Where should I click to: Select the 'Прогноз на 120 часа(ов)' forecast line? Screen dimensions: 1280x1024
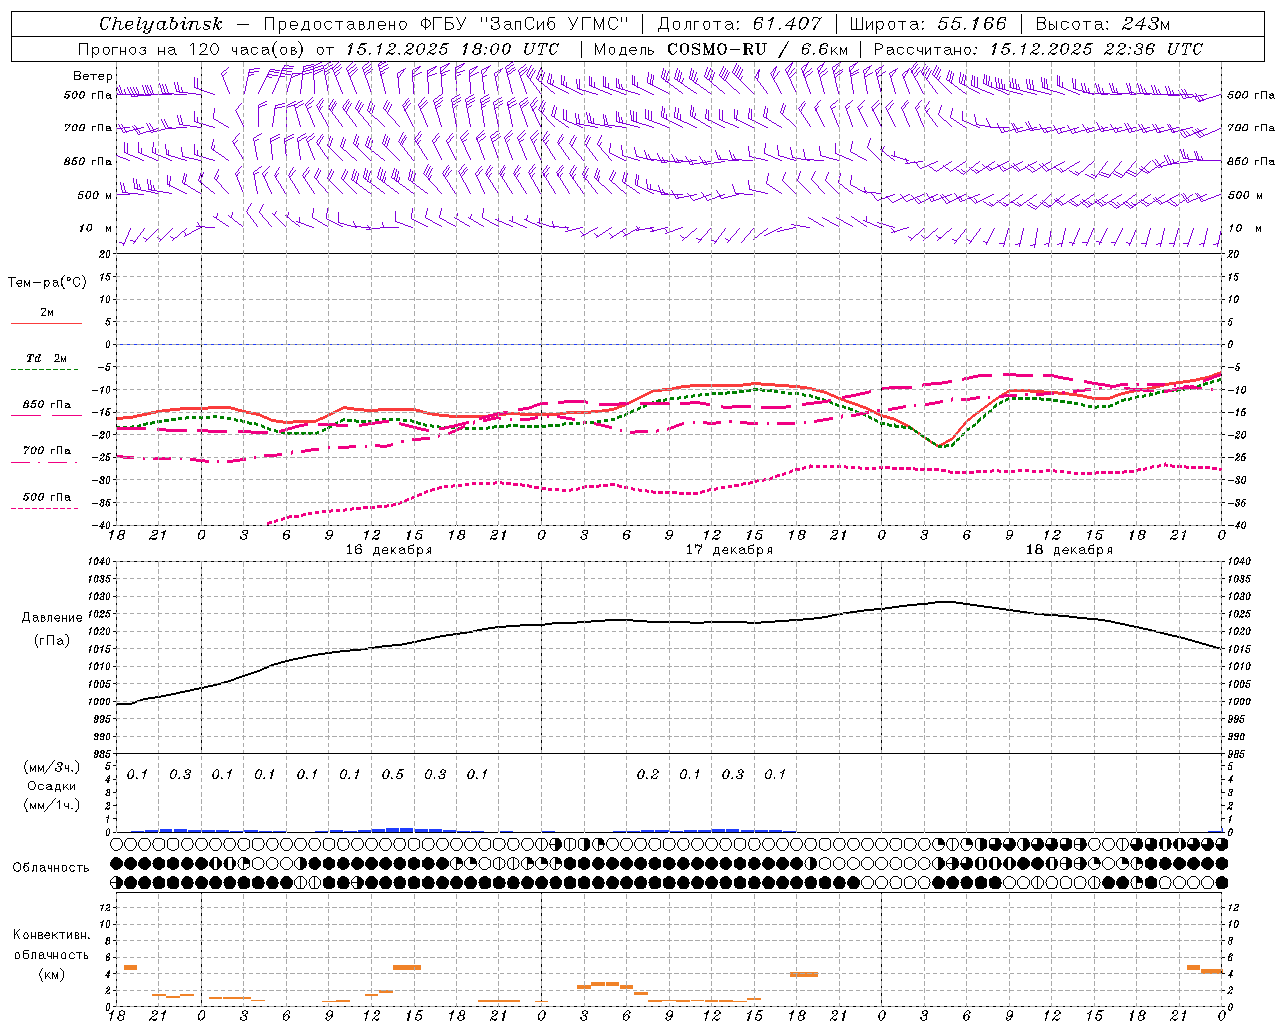pos(191,49)
